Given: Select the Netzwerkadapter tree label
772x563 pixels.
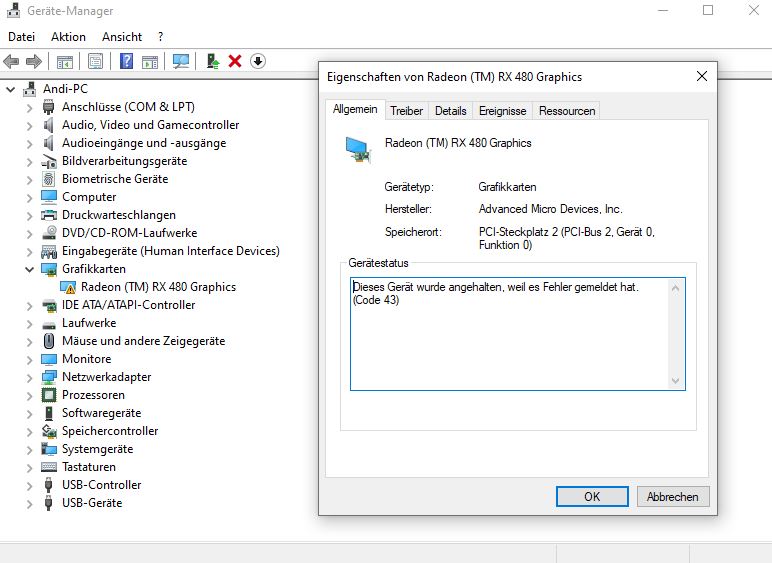Looking at the screenshot, I should pos(106,377).
